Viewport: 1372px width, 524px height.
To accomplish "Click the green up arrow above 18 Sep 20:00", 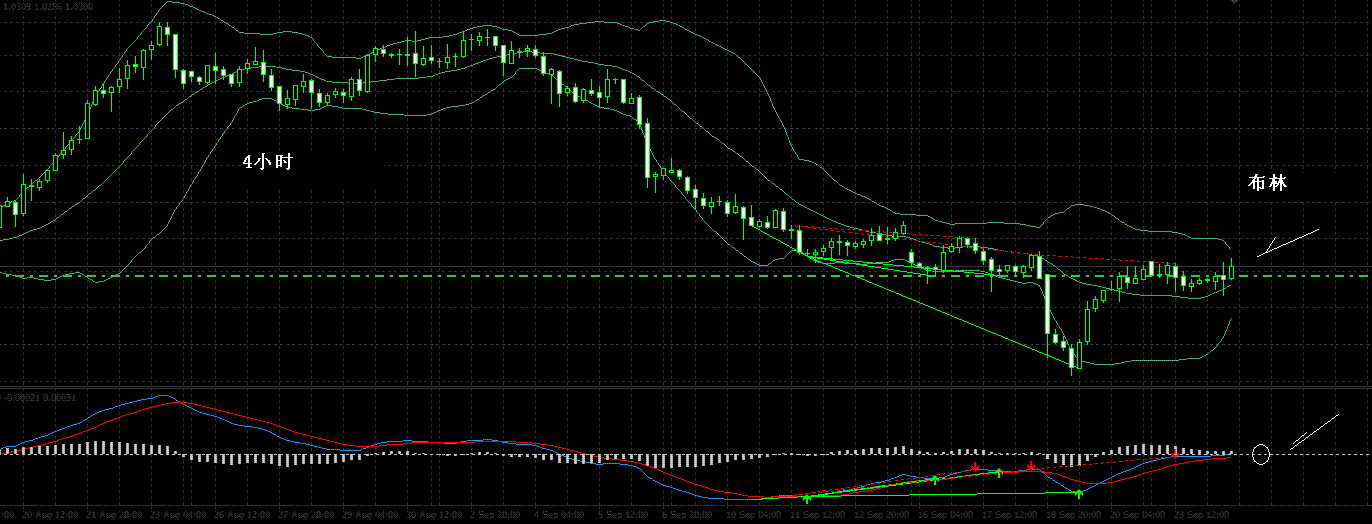I will click(1079, 494).
